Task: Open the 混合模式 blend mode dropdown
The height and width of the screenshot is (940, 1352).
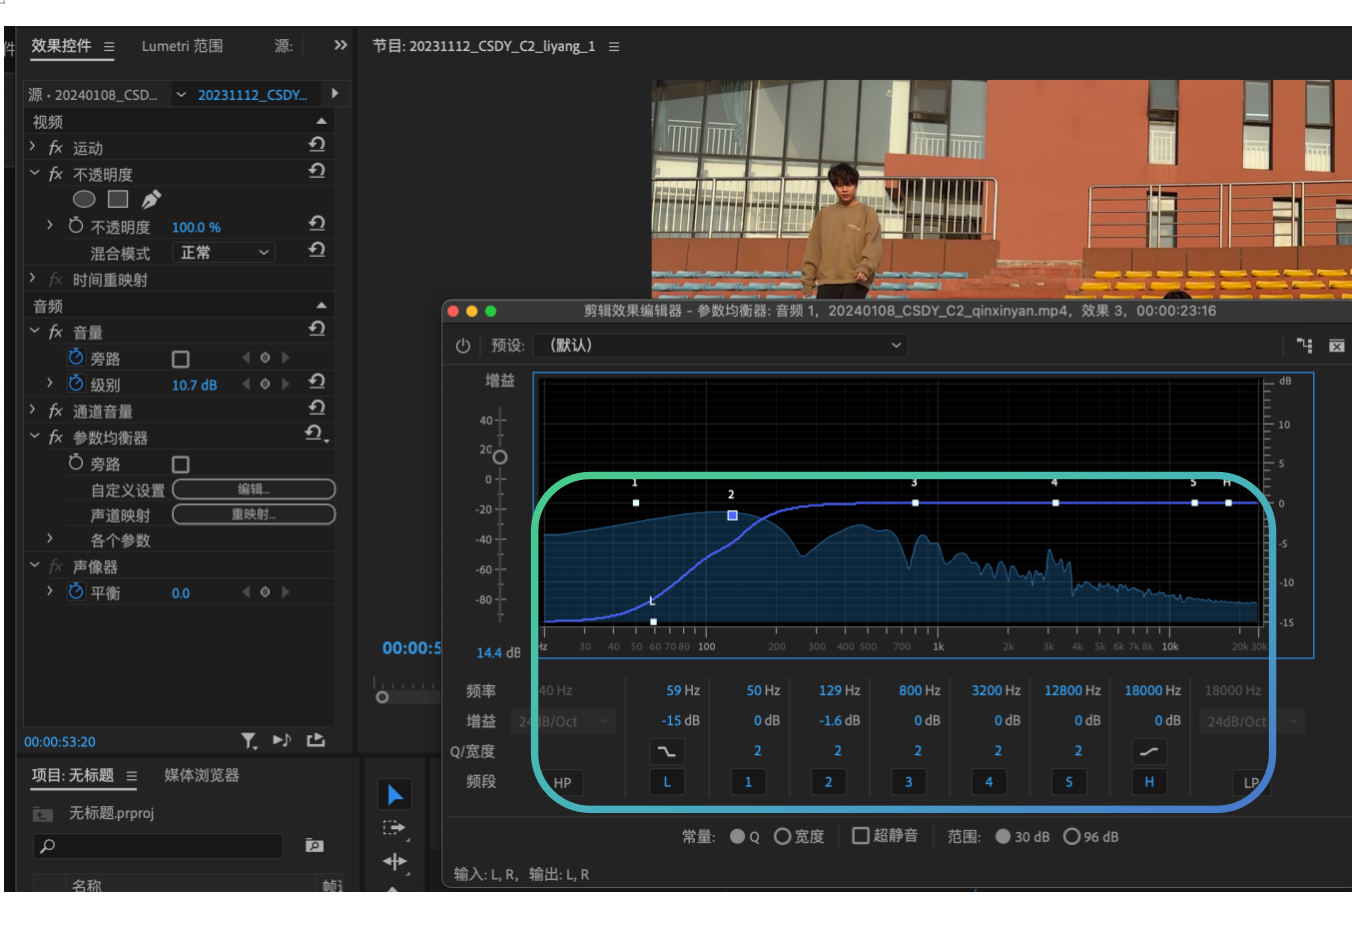Action: point(223,253)
